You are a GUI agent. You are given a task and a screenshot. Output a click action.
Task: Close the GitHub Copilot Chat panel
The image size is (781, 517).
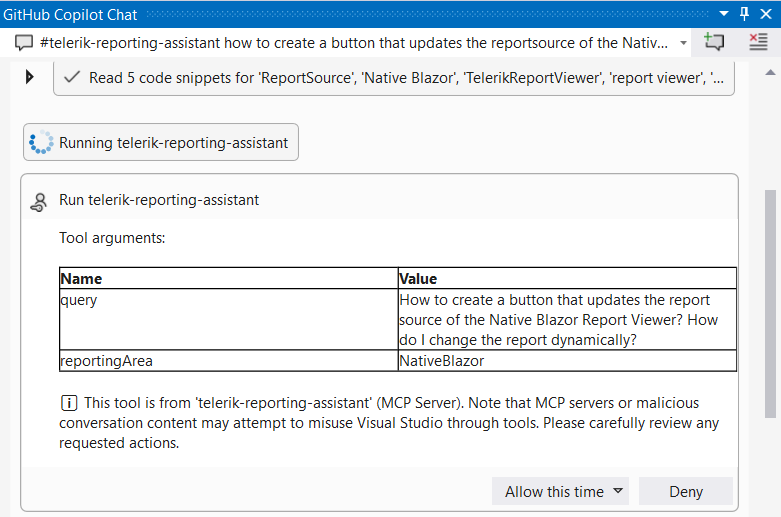click(x=766, y=14)
